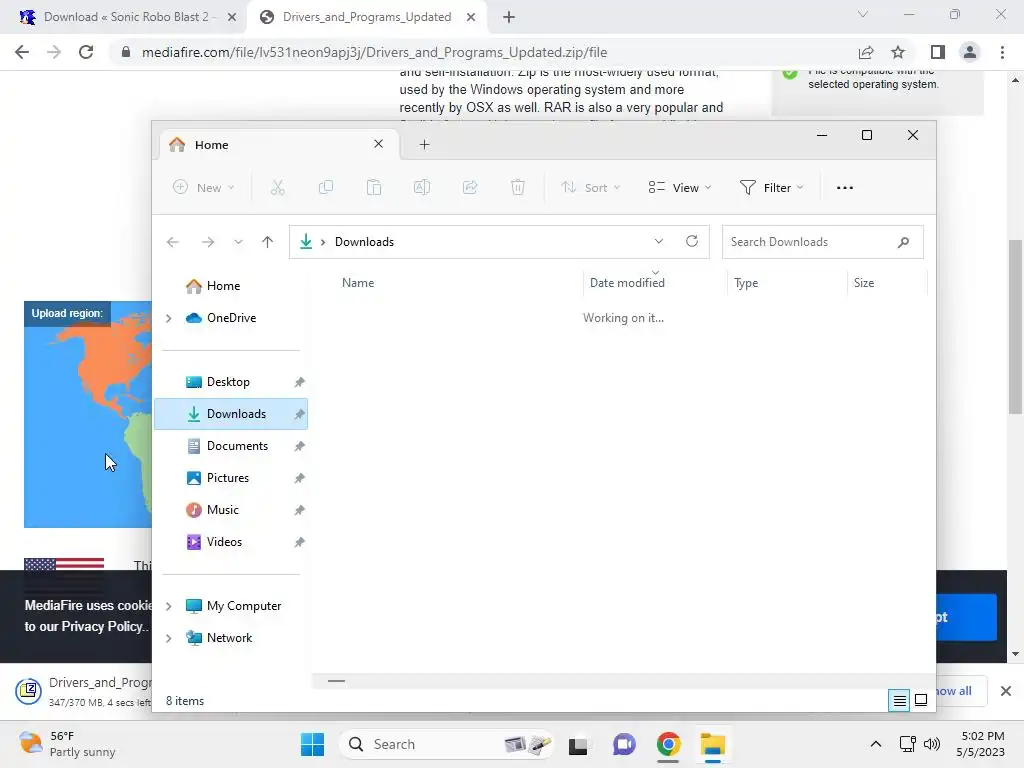Click the Search Downloads field
Viewport: 1024px width, 768px height.
coord(822,242)
